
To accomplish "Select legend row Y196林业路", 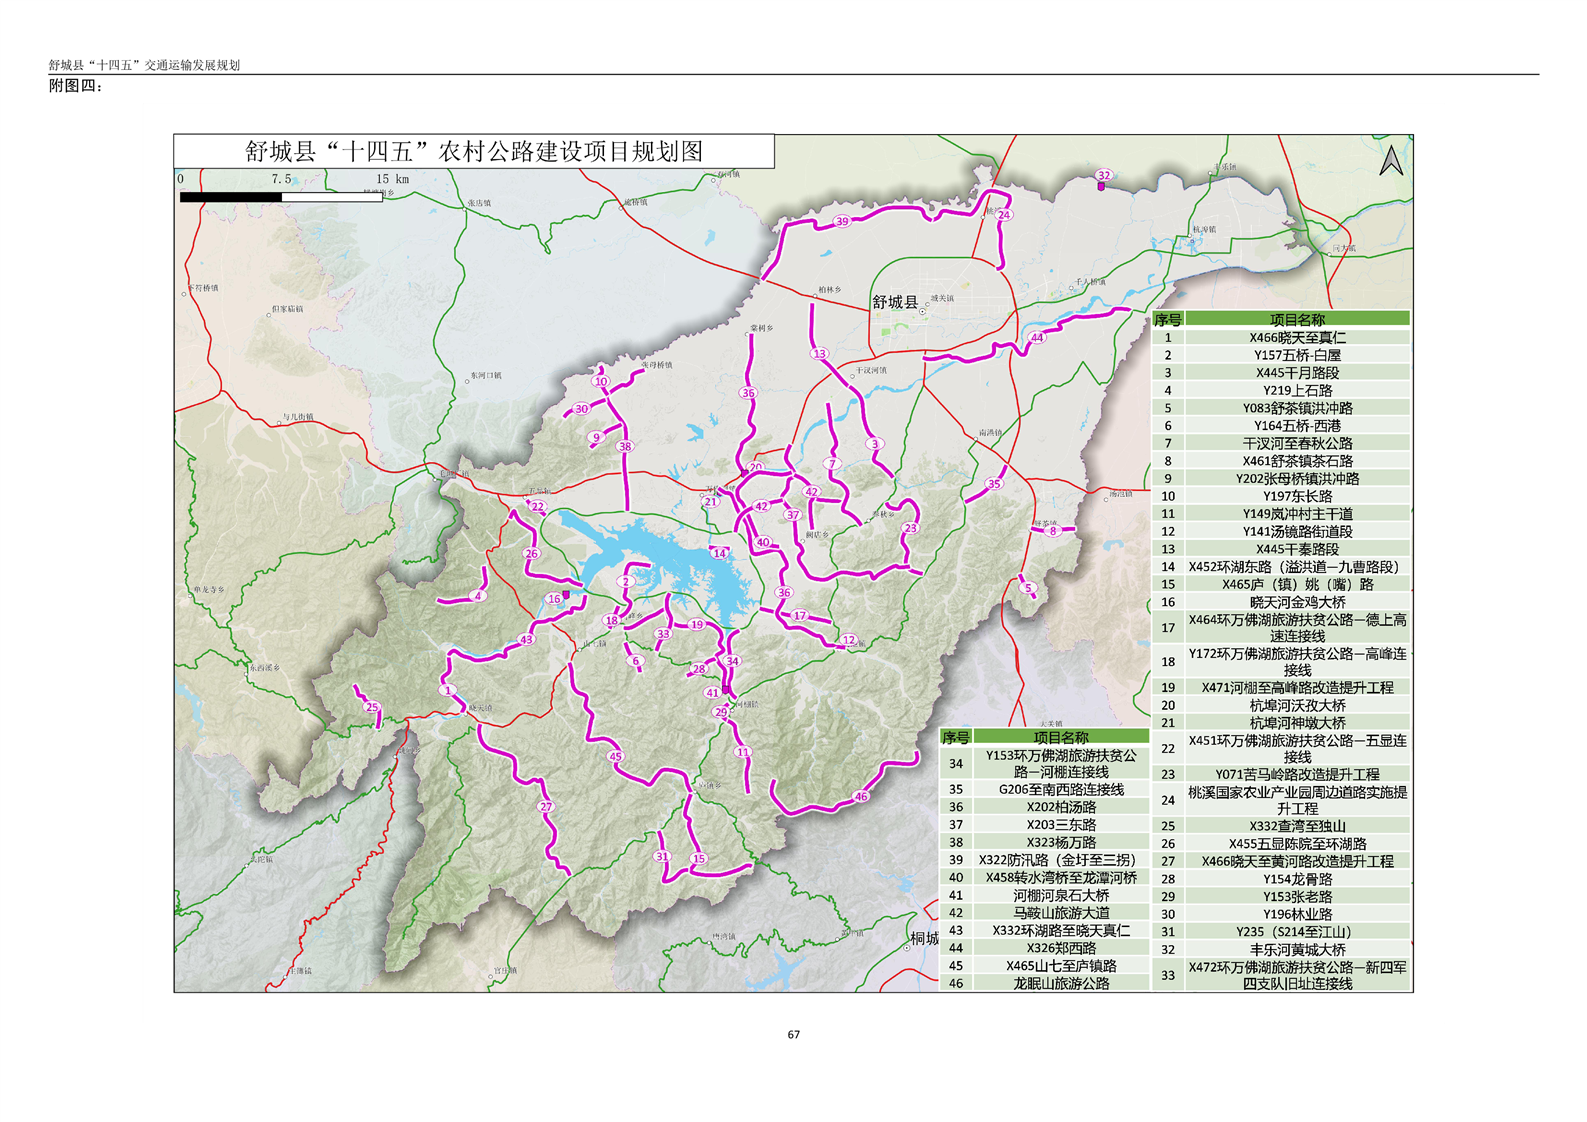I will [x=1281, y=914].
